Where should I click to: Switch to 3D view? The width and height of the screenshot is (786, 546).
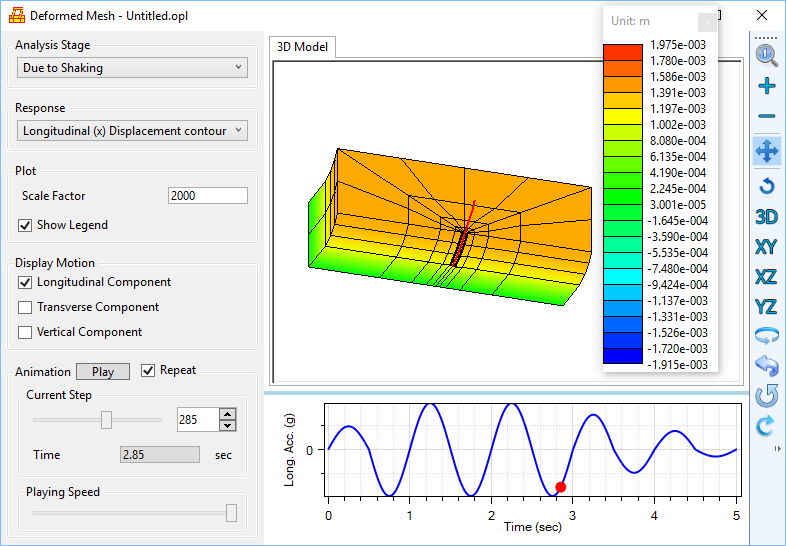[x=767, y=216]
